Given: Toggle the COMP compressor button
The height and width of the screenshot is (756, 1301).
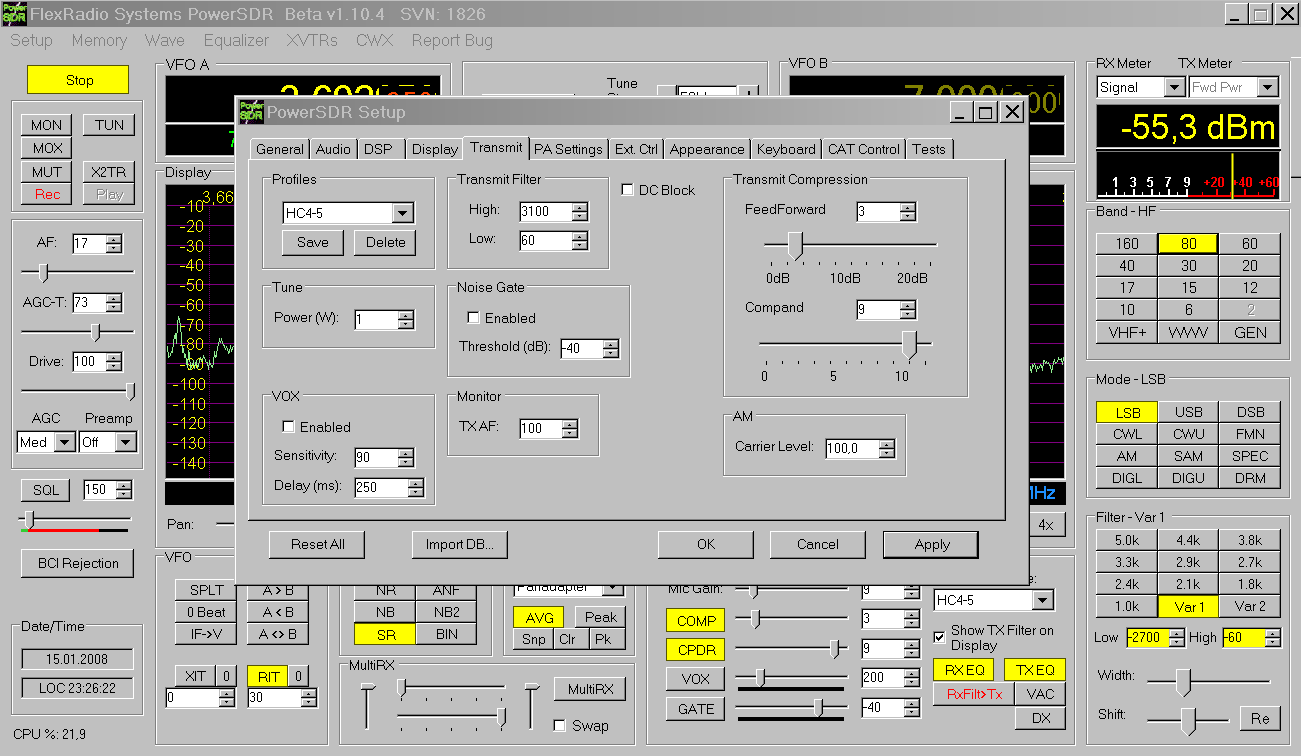Looking at the screenshot, I should point(695,621).
